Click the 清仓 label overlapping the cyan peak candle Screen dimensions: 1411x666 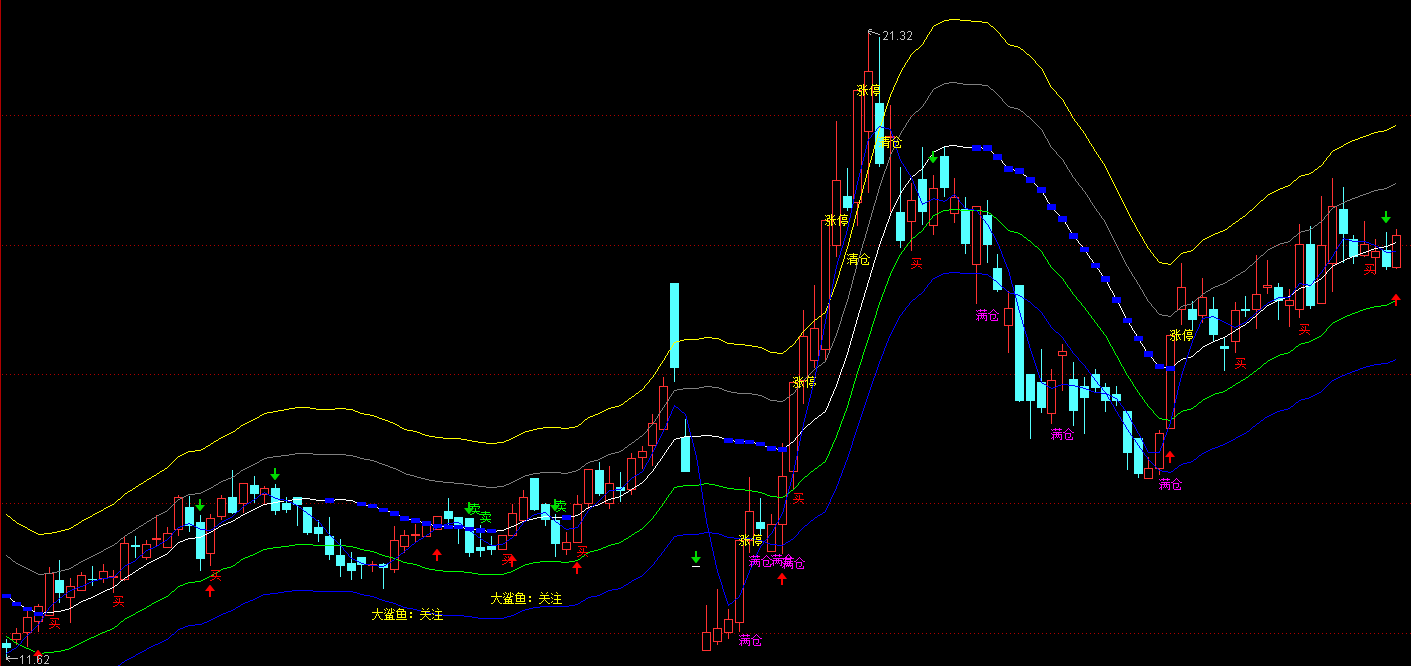pos(889,143)
